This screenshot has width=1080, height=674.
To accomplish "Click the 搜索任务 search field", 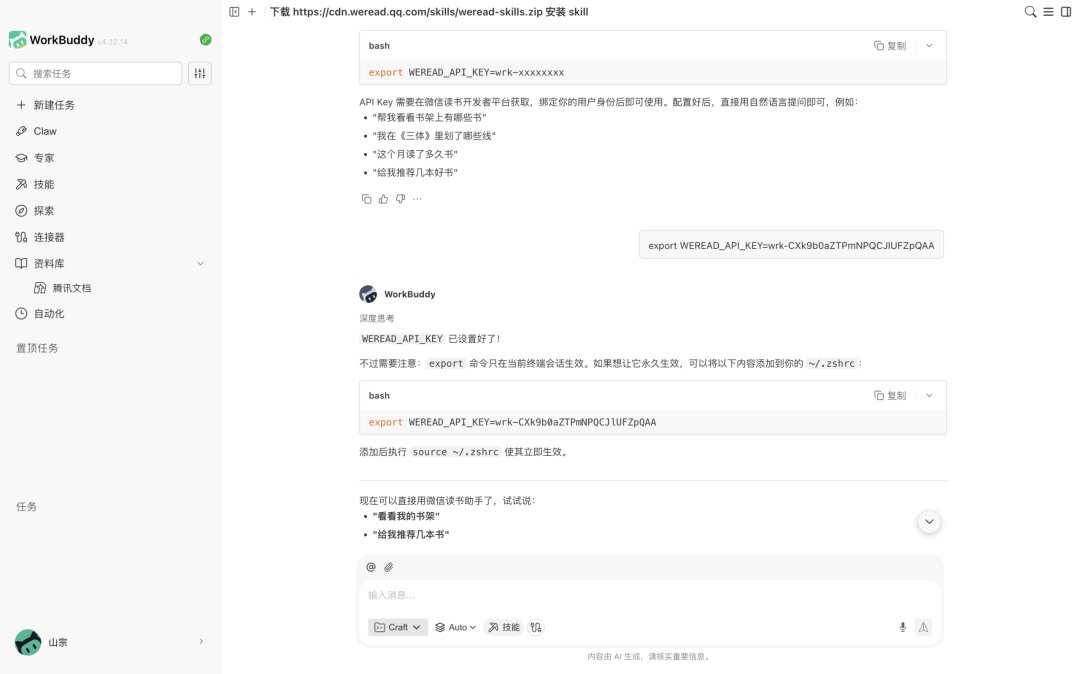I will pos(96,74).
